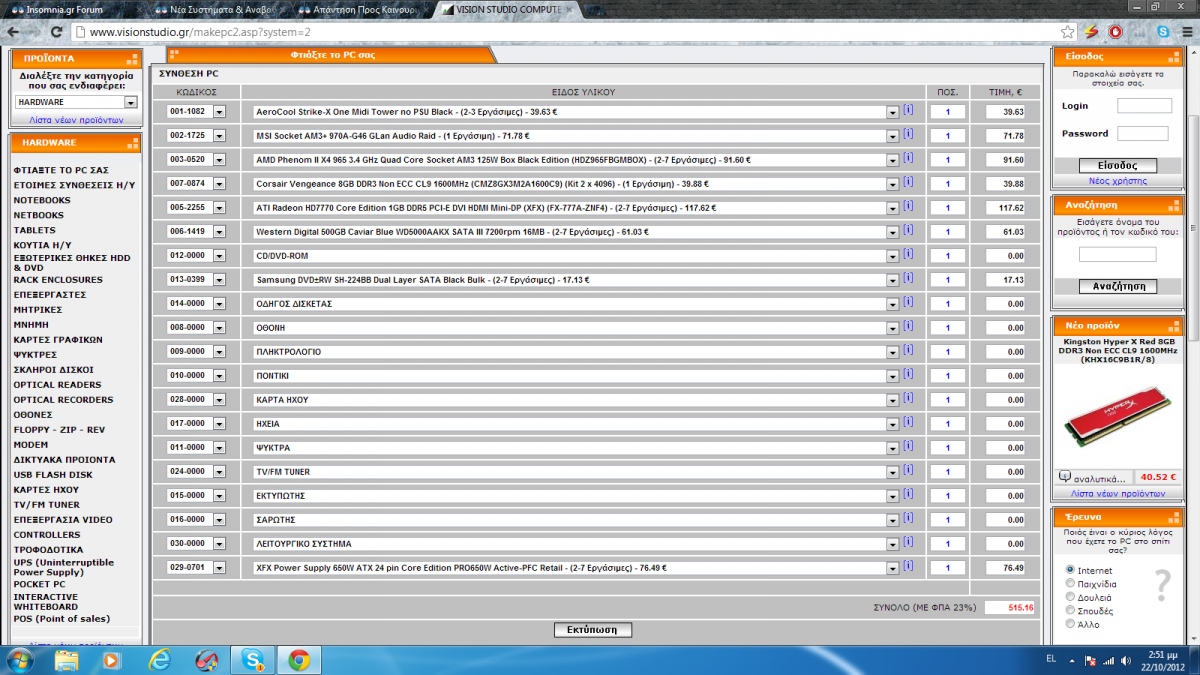The image size is (1200, 675).
Task: Open info [i] for Samsung DVD±RW row
Action: [908, 278]
